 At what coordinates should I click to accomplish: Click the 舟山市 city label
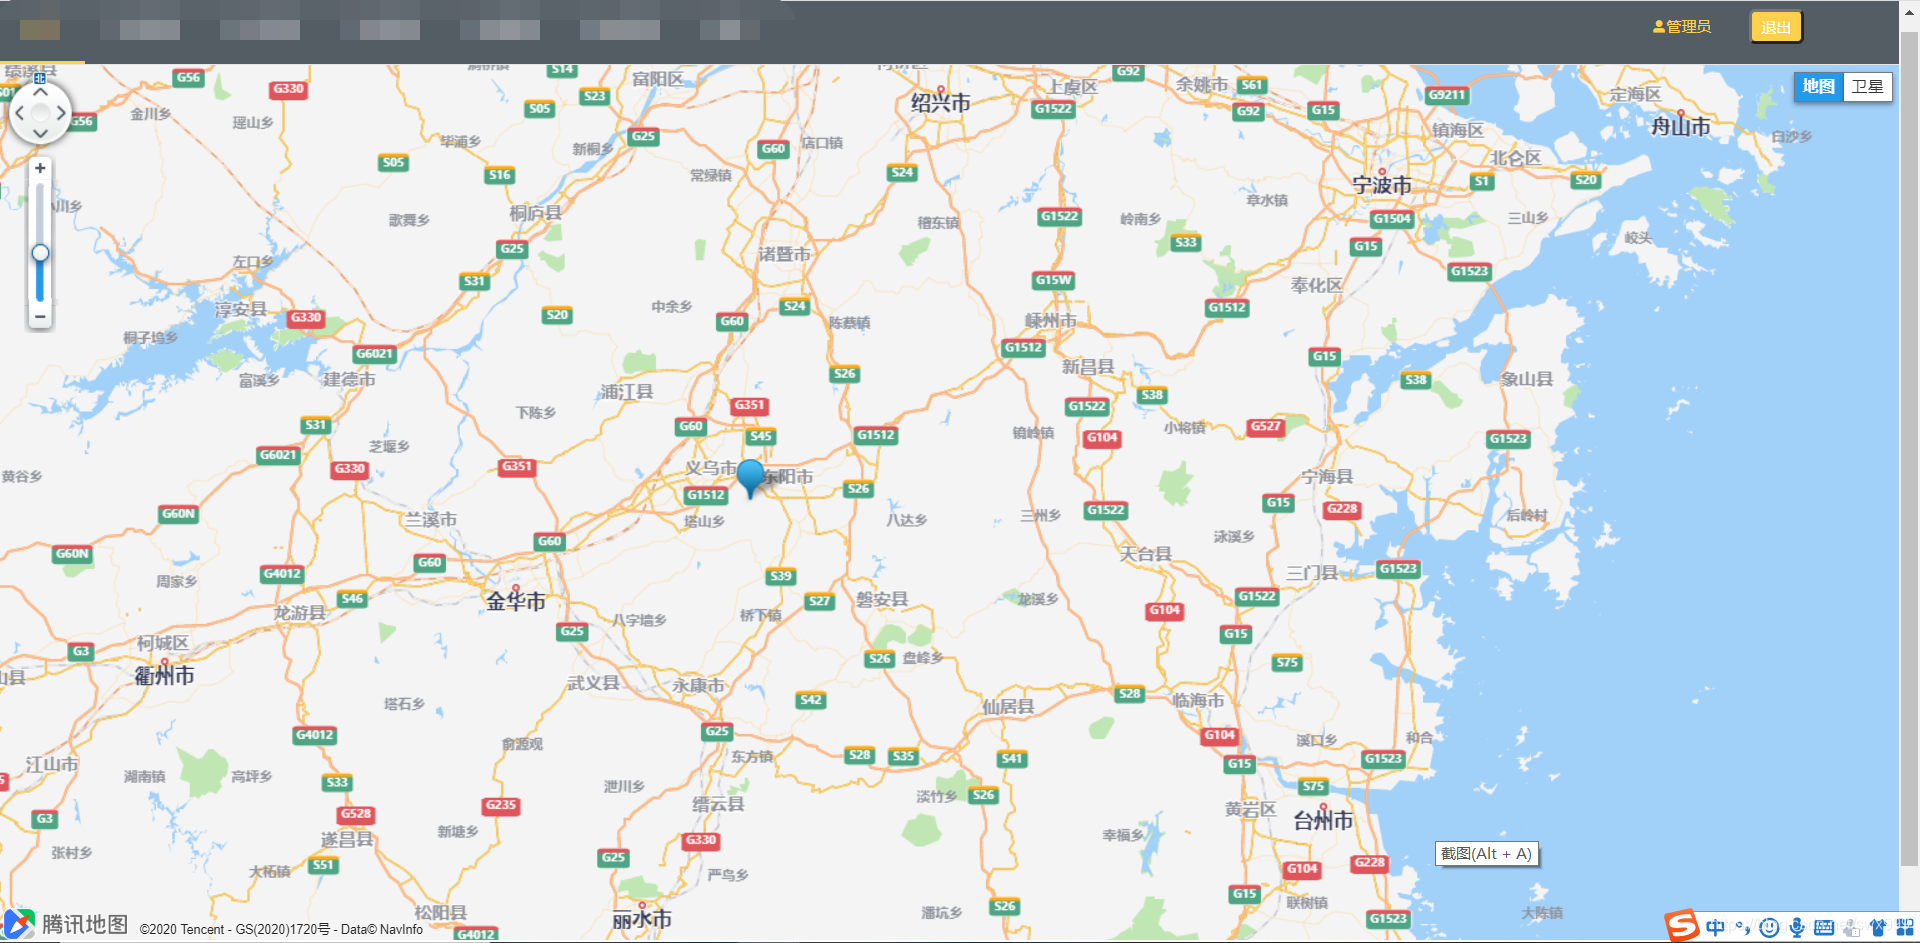click(x=1680, y=126)
